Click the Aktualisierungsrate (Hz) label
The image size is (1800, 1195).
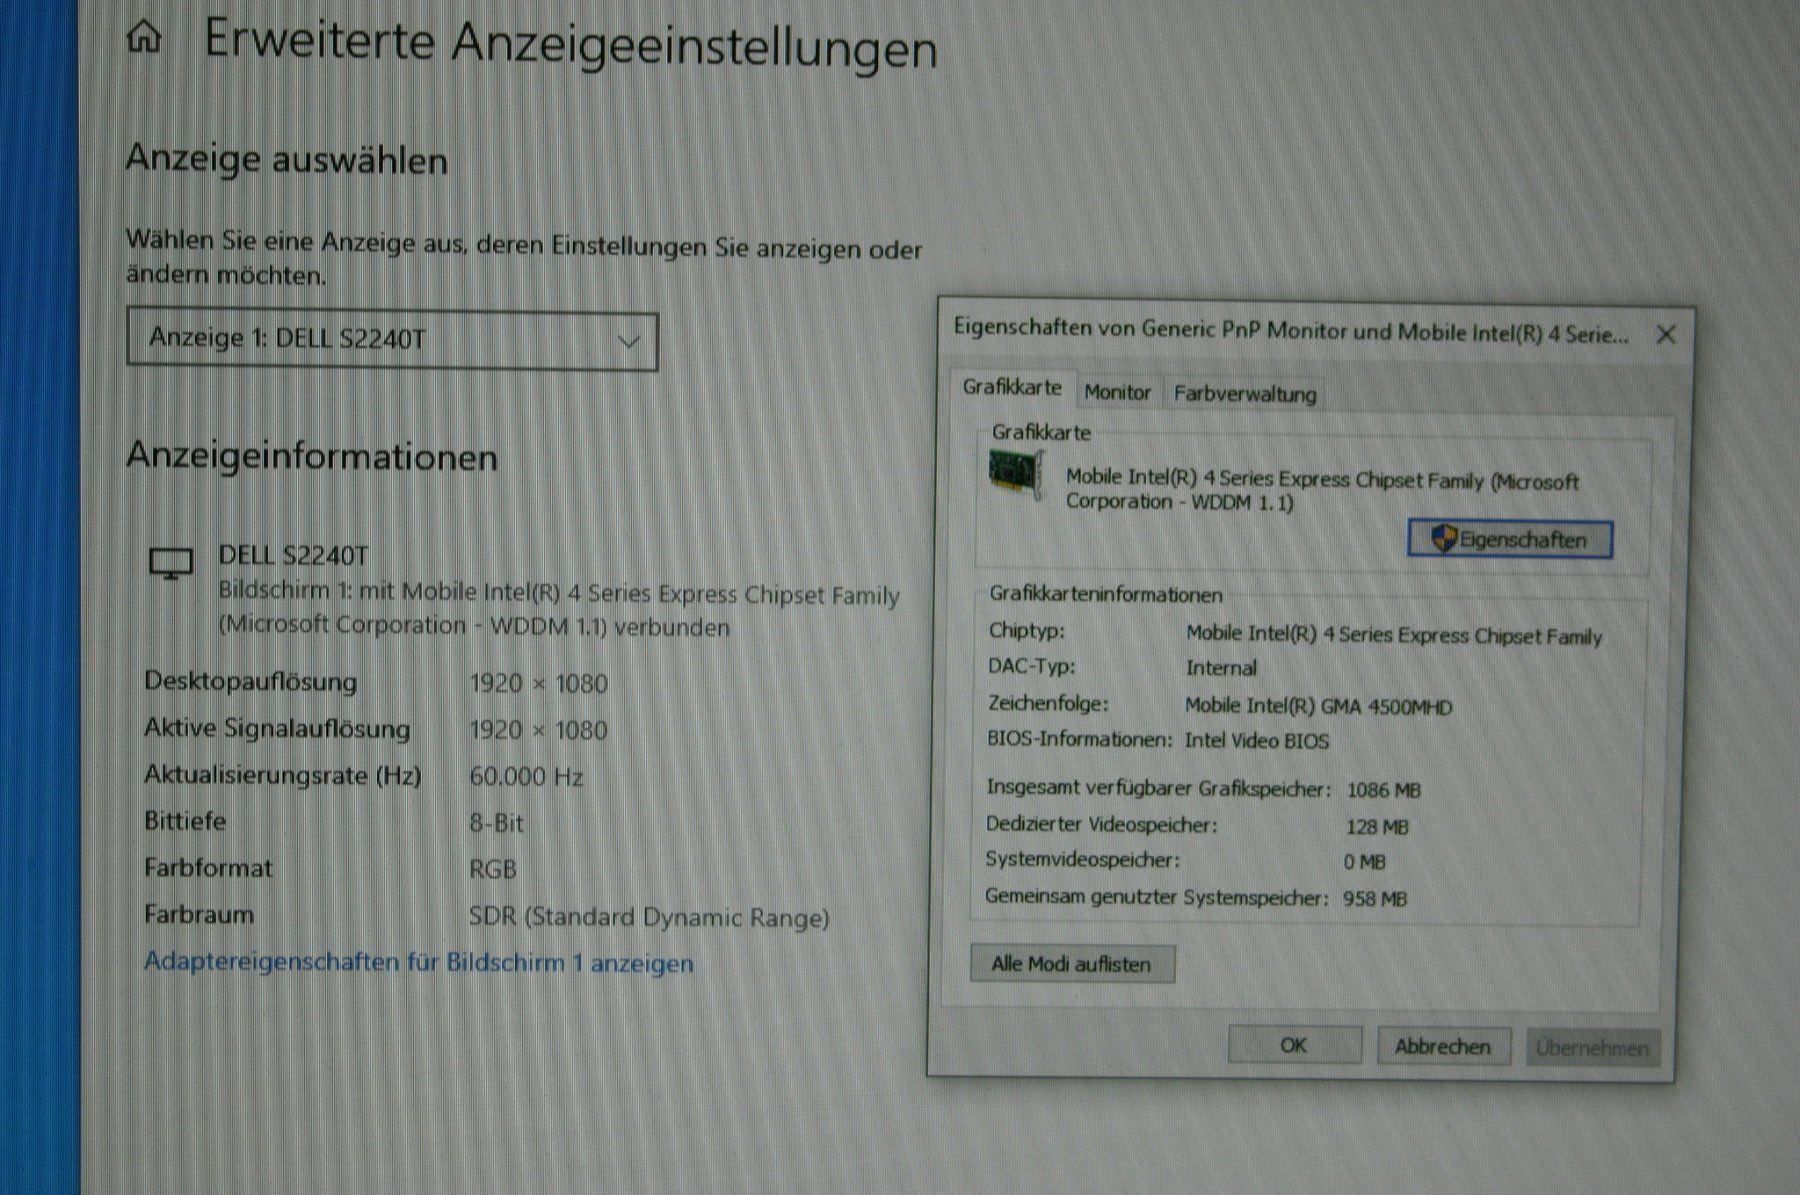[283, 775]
